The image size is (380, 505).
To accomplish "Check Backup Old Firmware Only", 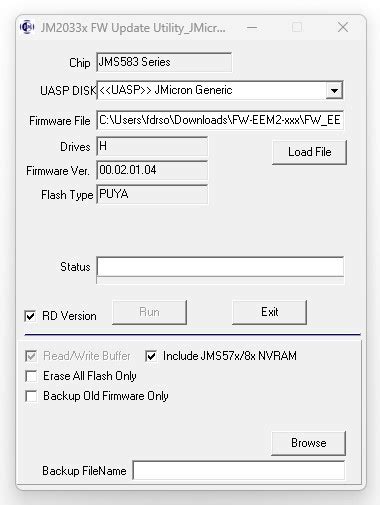I will click(x=31, y=396).
